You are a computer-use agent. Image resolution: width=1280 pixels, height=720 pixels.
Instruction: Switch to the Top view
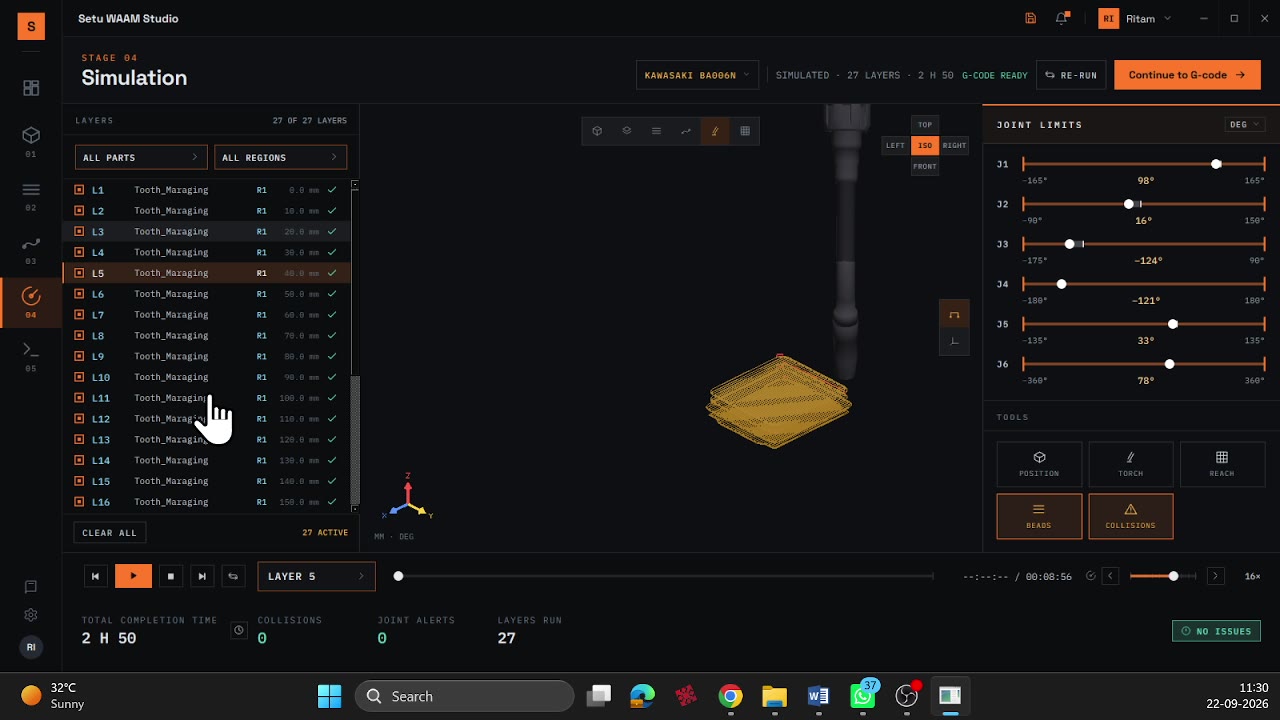[925, 125]
